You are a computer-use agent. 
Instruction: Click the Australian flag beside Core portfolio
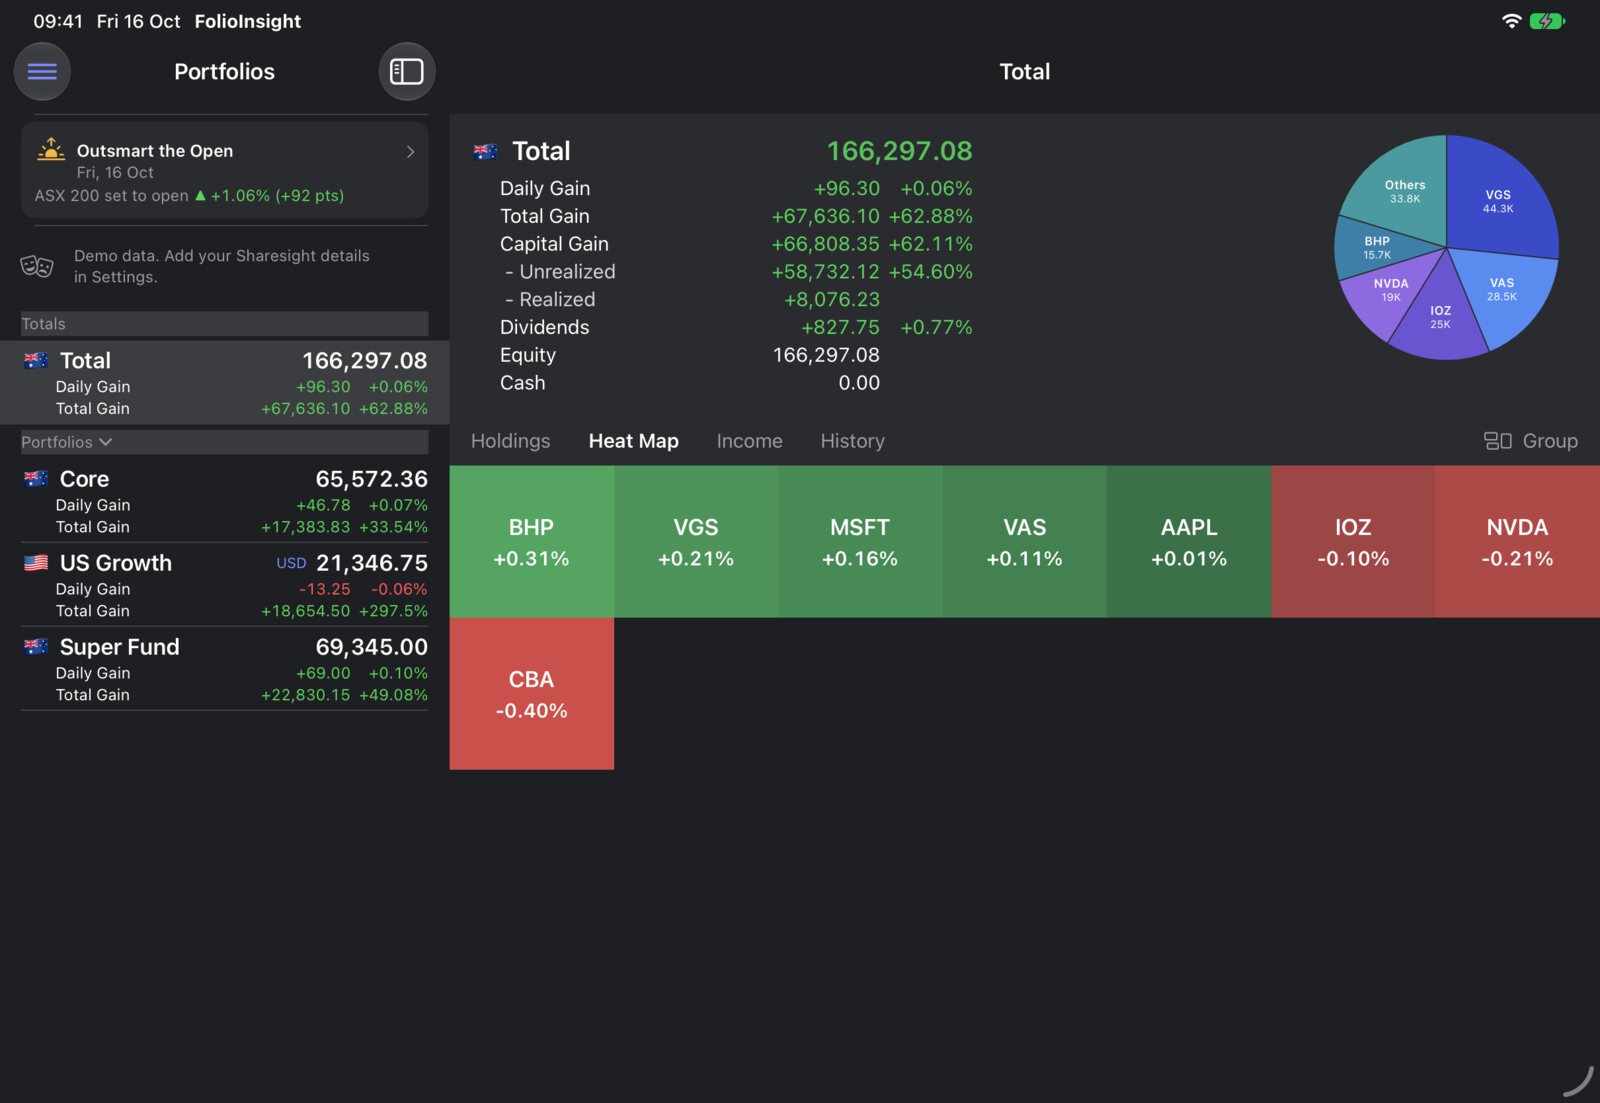pyautogui.click(x=36, y=479)
